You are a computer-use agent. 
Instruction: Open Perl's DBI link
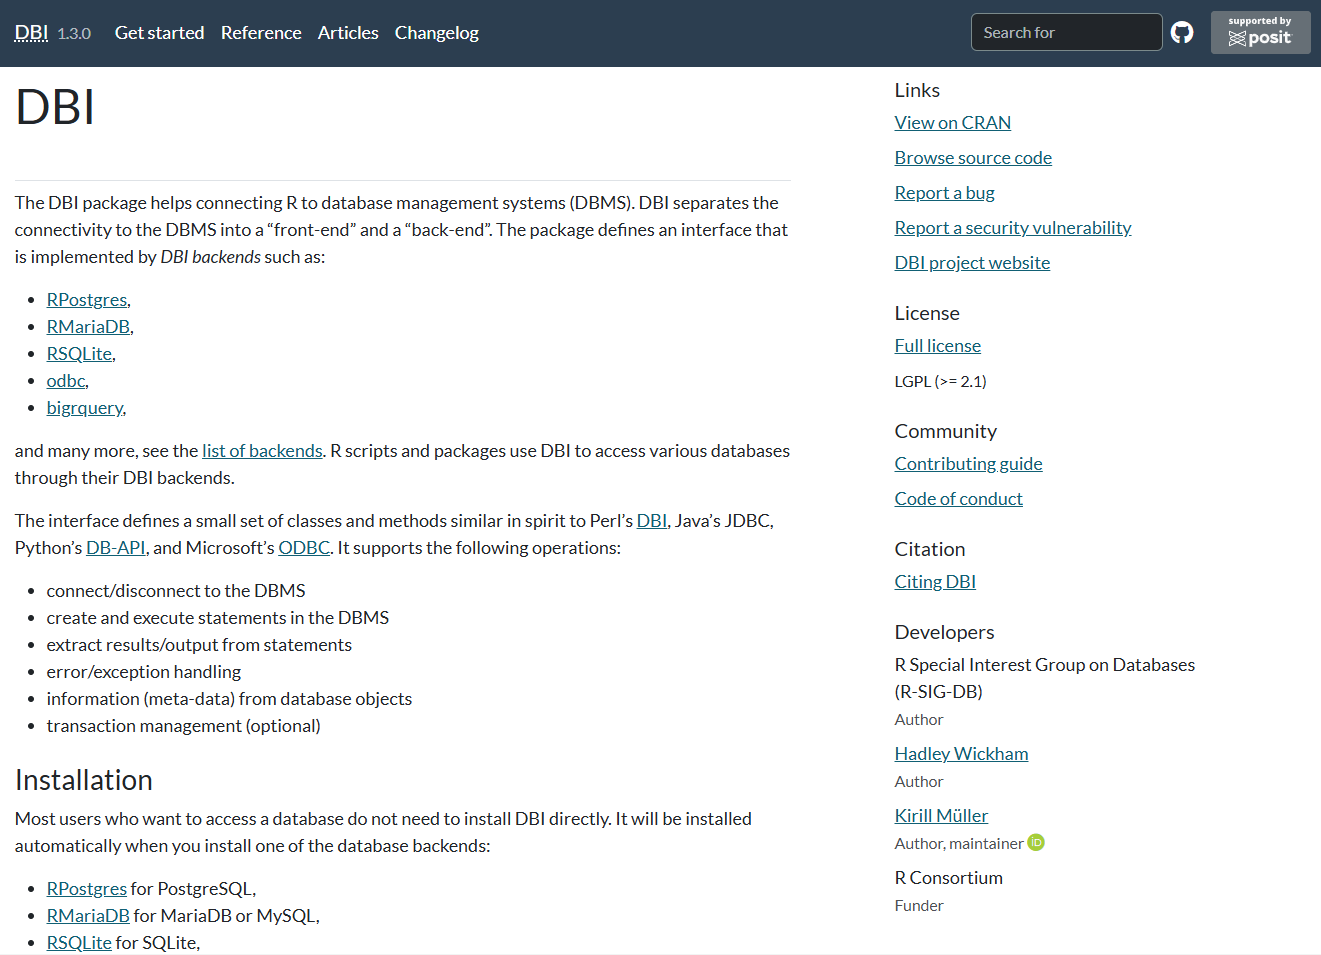(652, 521)
